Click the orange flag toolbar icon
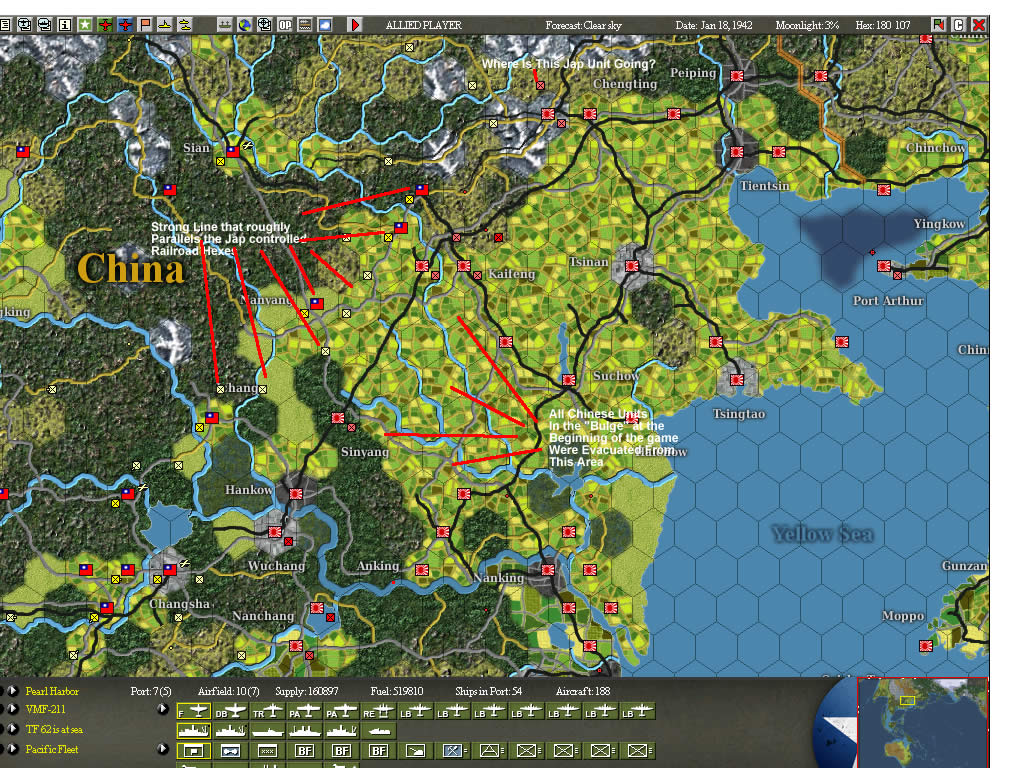Viewport: 1024px width, 768px height. pyautogui.click(x=145, y=25)
